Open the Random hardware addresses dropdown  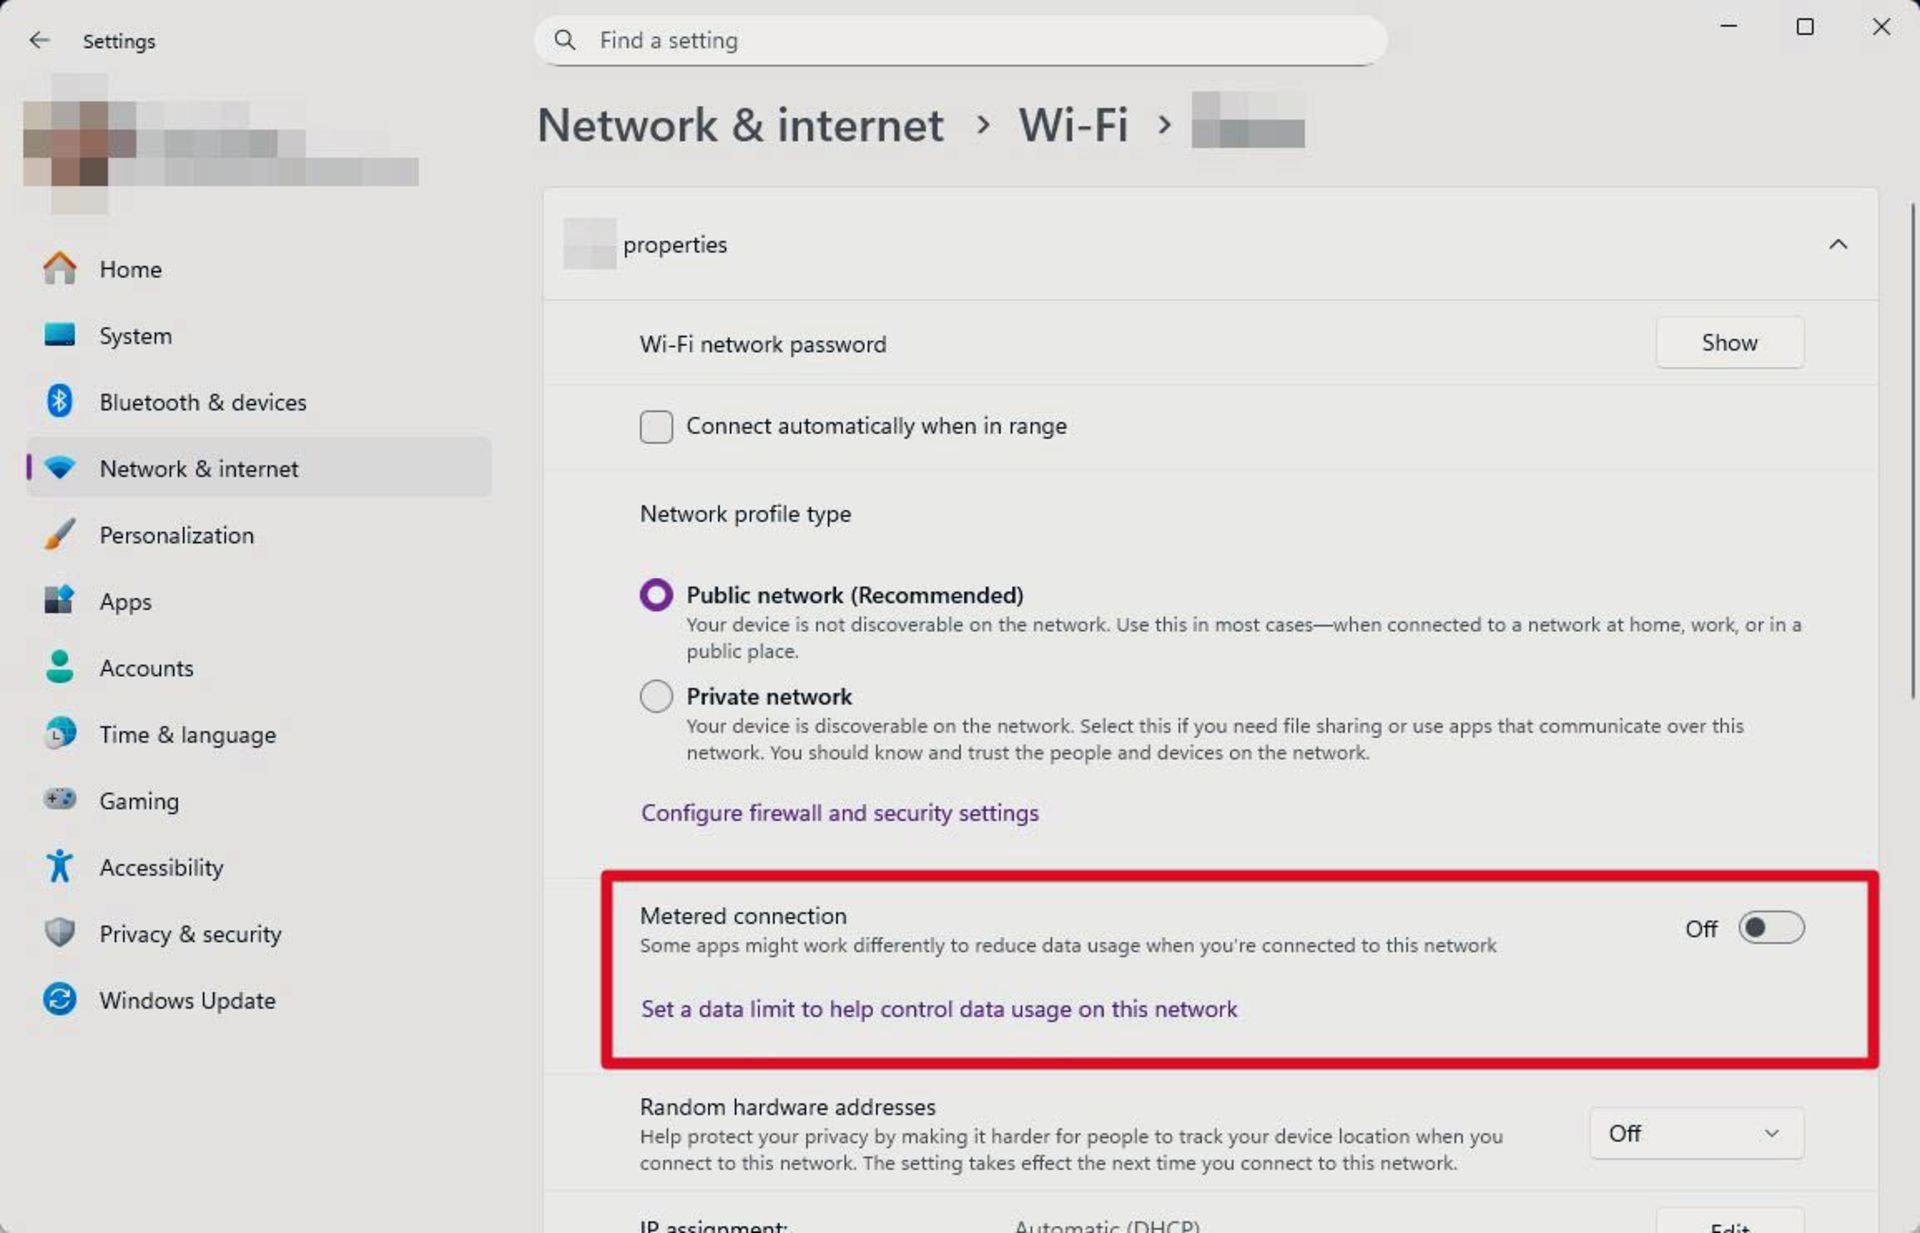point(1694,1133)
